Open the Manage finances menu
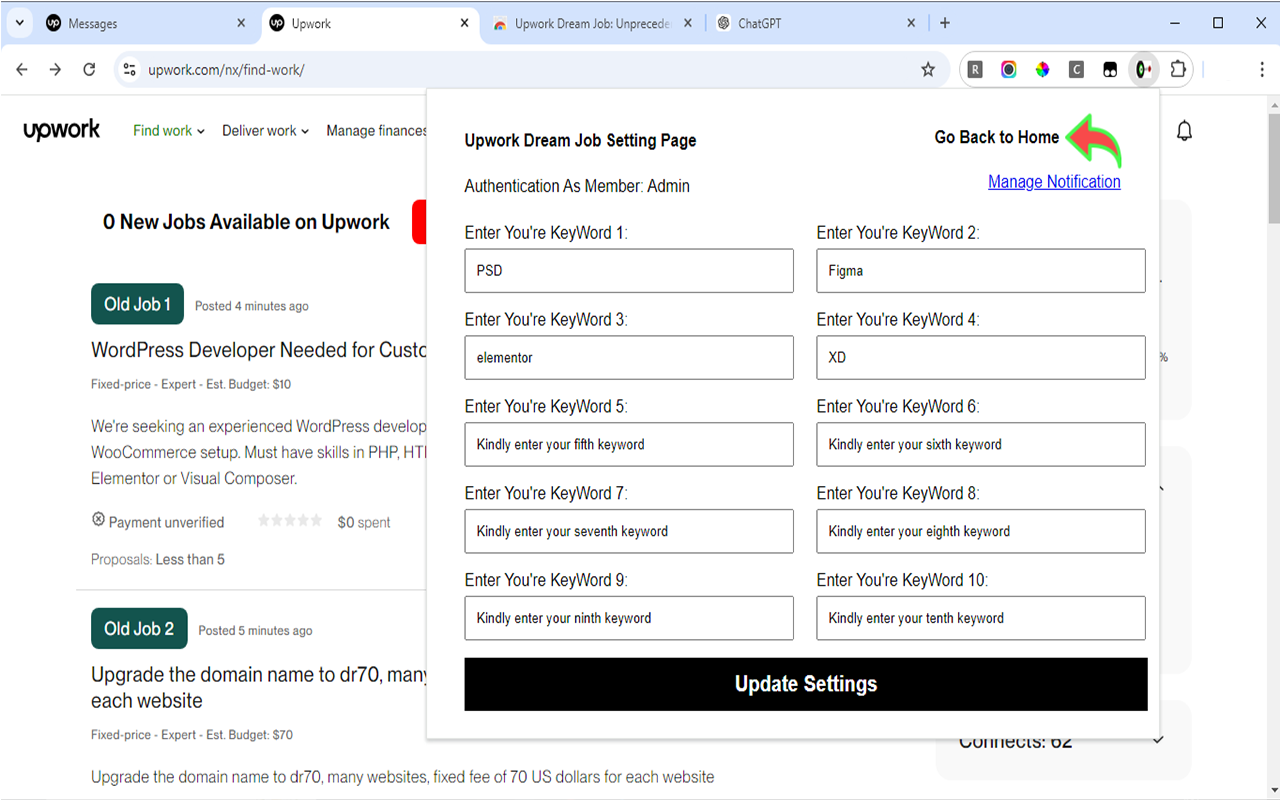Screen dimensions: 1280x800 pyautogui.click(x=377, y=130)
